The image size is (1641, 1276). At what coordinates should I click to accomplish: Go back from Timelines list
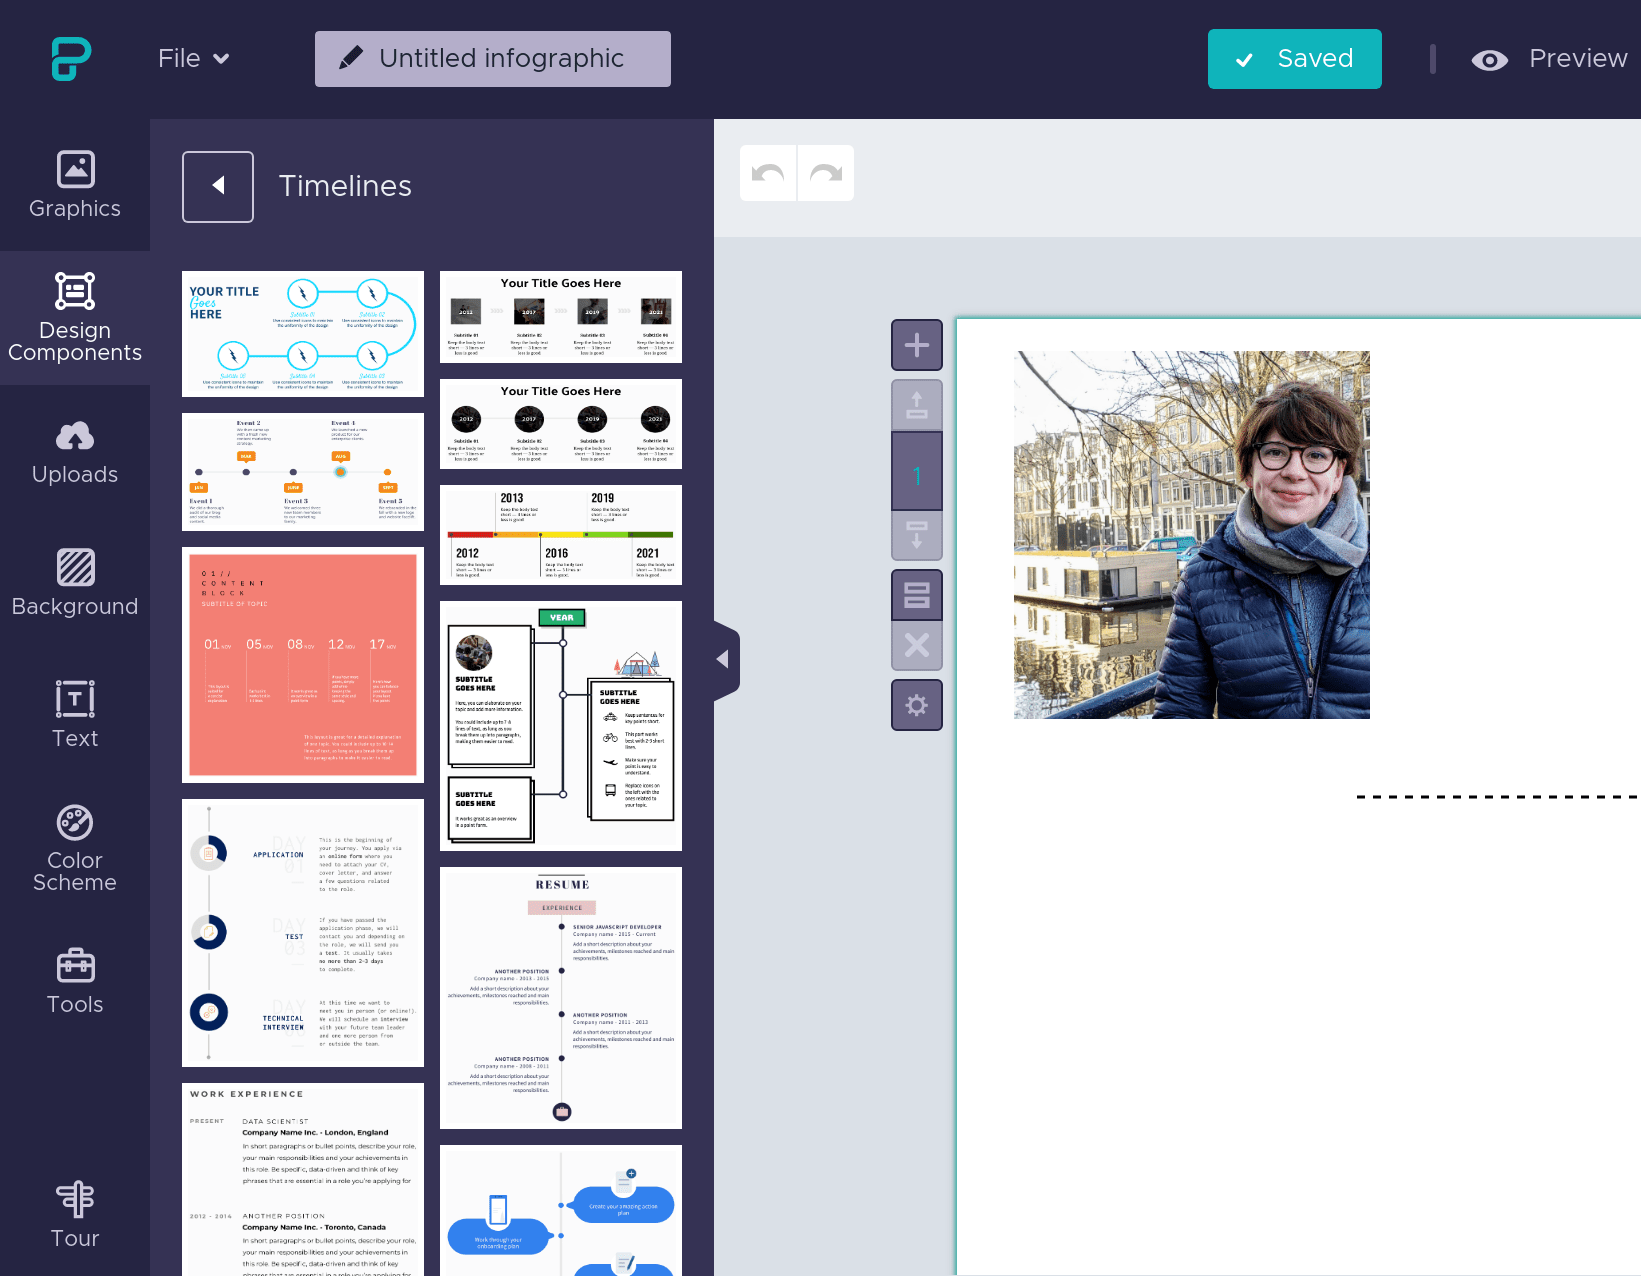(218, 187)
